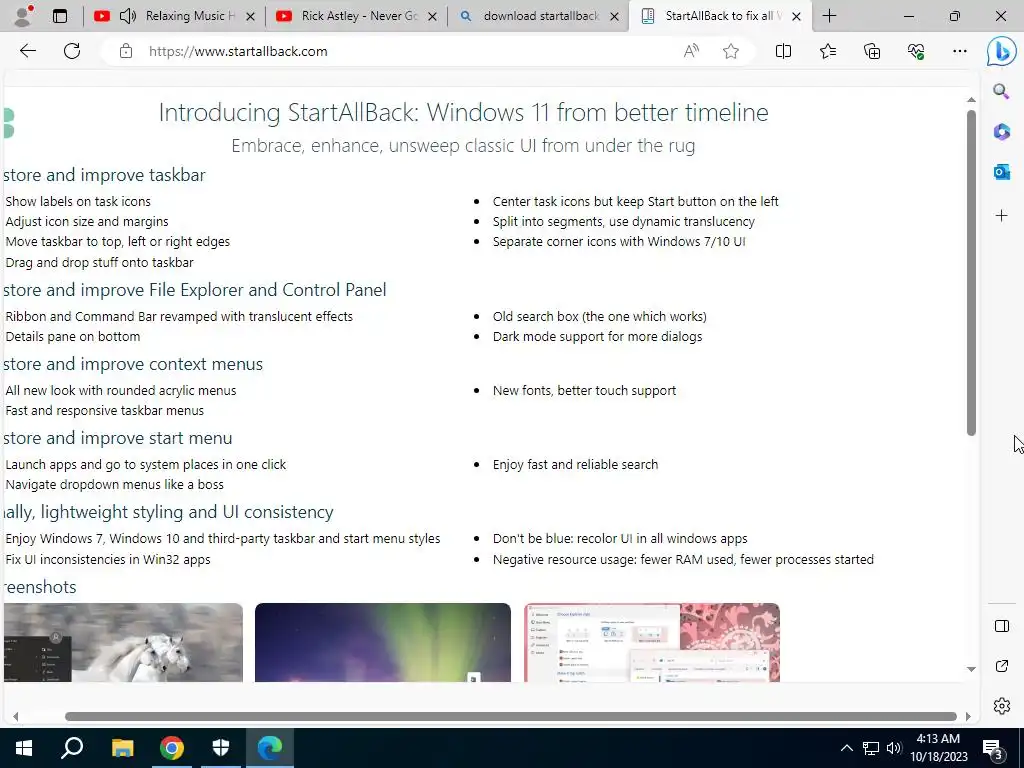
Task: Close the download startallback tab
Action: 614,16
